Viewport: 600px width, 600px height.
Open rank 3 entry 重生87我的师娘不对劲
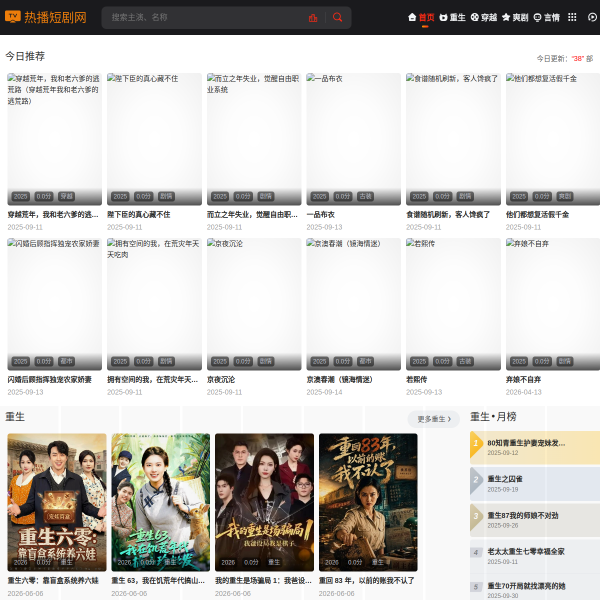535,520
